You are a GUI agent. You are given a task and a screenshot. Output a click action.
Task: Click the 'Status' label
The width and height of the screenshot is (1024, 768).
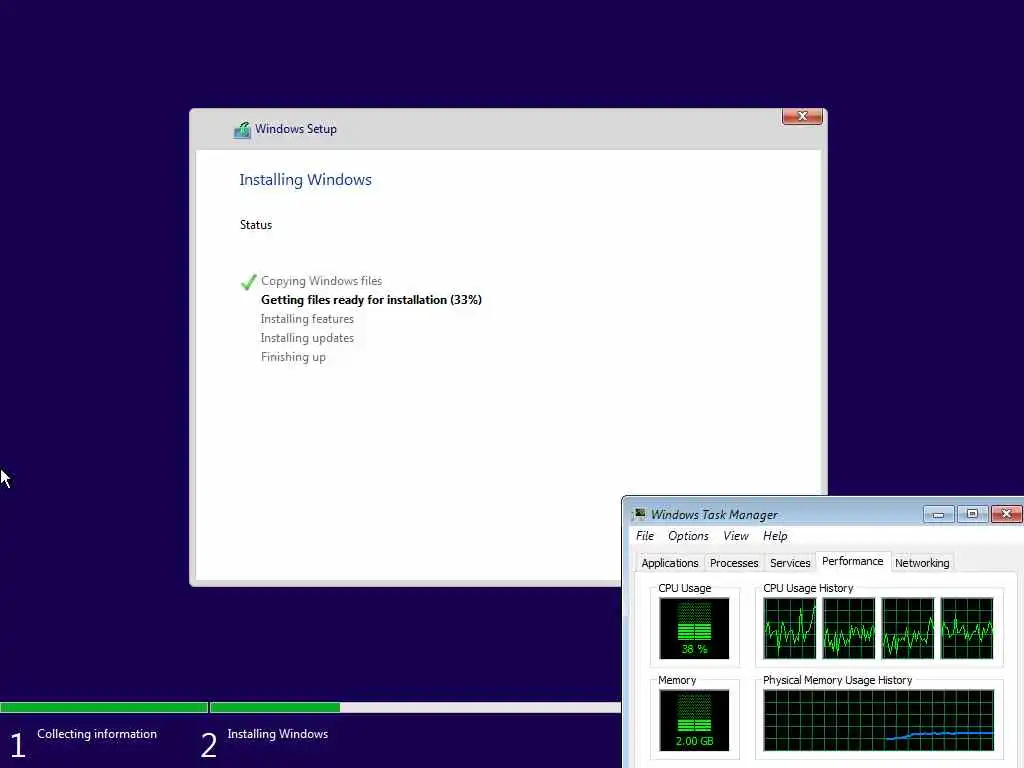[255, 225]
